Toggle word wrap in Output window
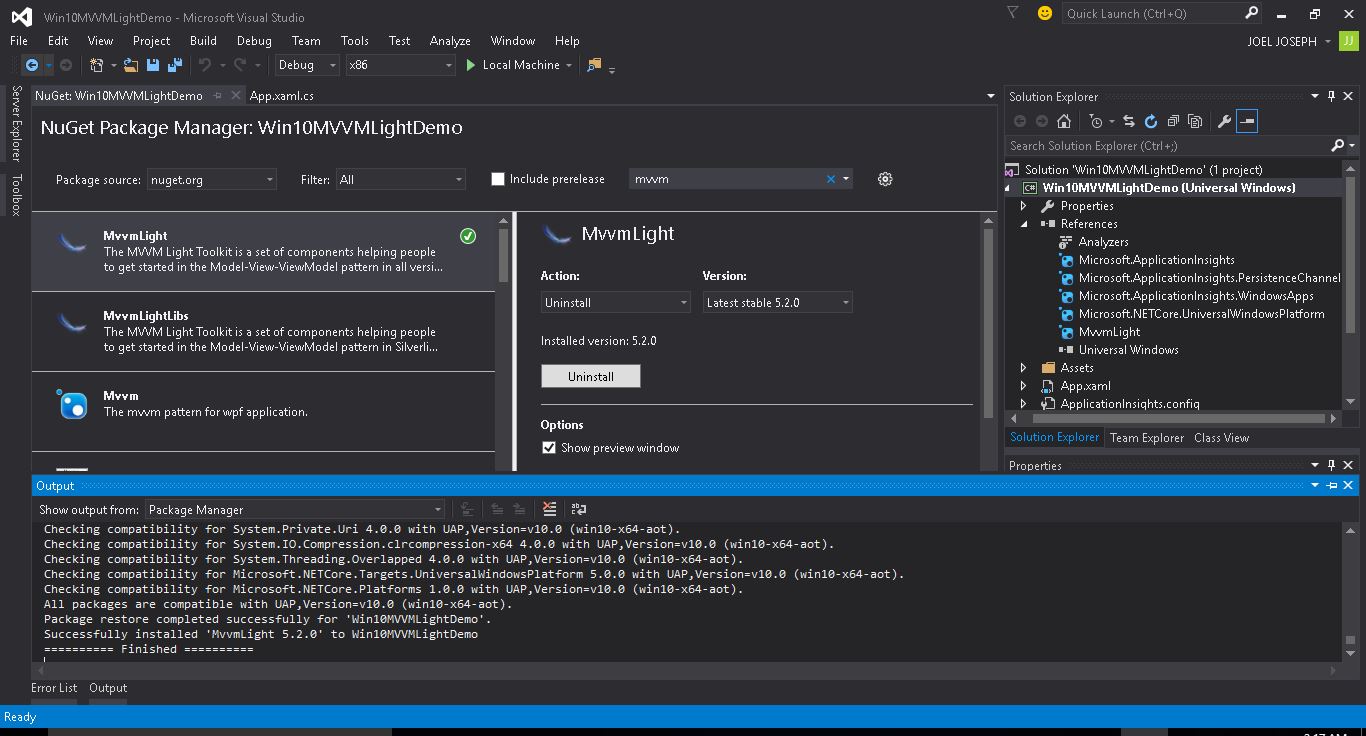1366x736 pixels. tap(578, 509)
